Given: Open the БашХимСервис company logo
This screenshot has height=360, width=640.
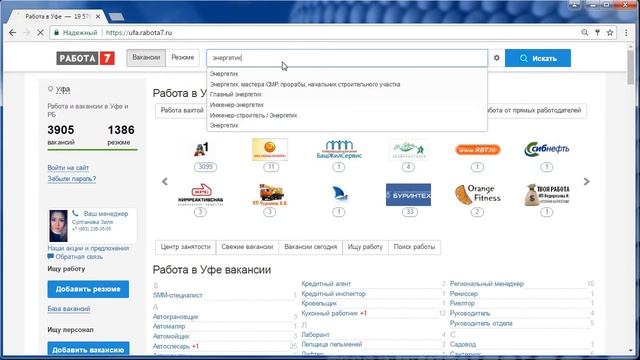Looking at the screenshot, I should [339, 149].
